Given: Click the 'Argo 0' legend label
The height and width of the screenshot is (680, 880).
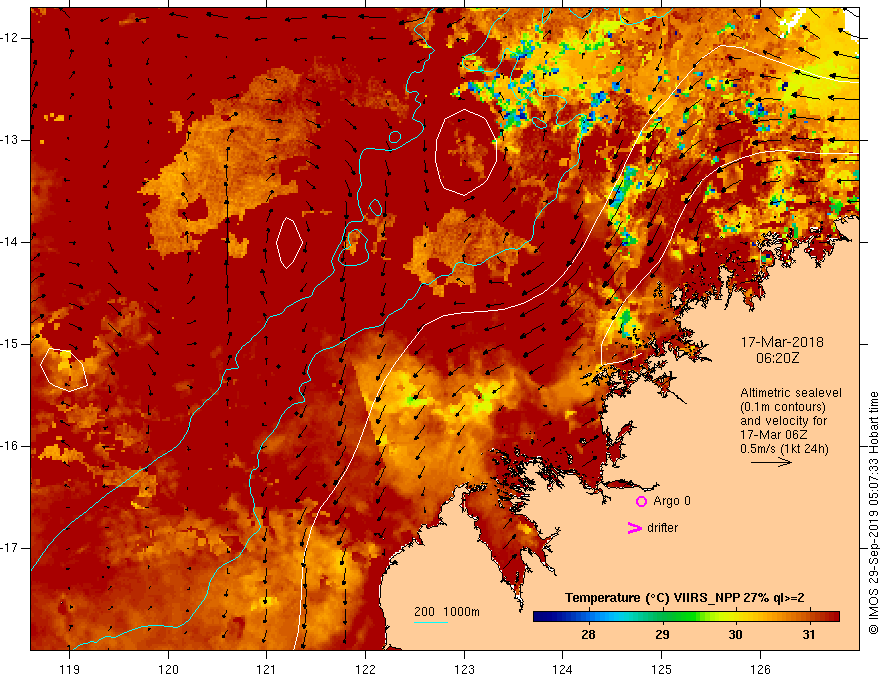Looking at the screenshot, I should [672, 501].
